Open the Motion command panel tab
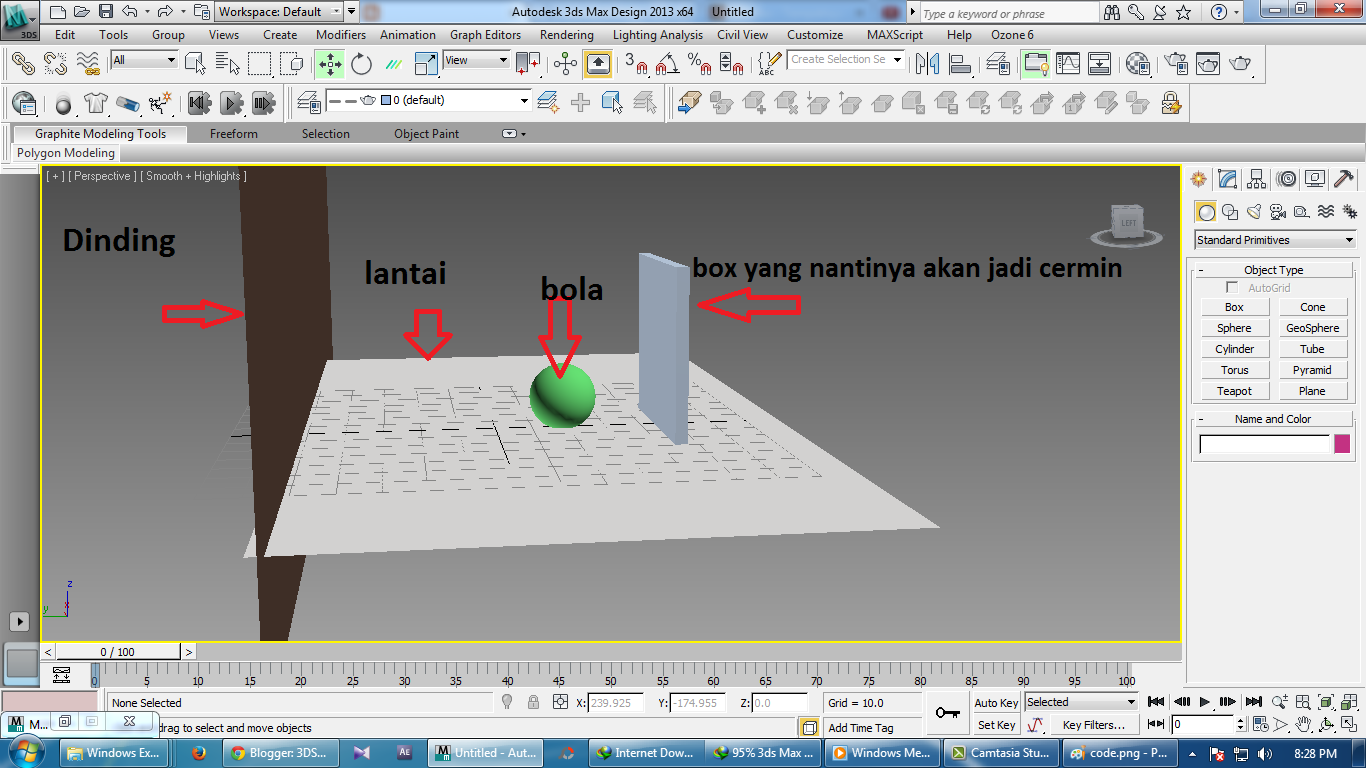1366x768 pixels. [1287, 179]
